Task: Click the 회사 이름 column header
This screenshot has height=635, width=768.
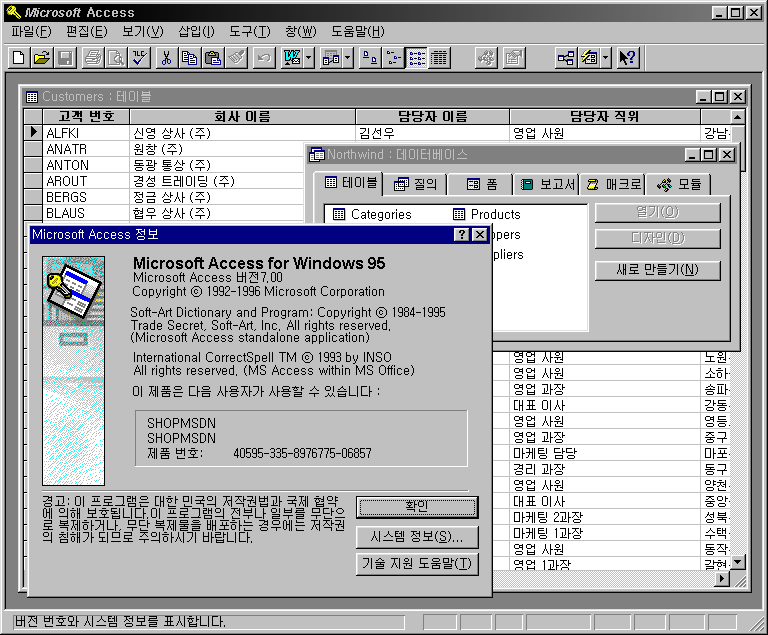Action: pyautogui.click(x=242, y=117)
